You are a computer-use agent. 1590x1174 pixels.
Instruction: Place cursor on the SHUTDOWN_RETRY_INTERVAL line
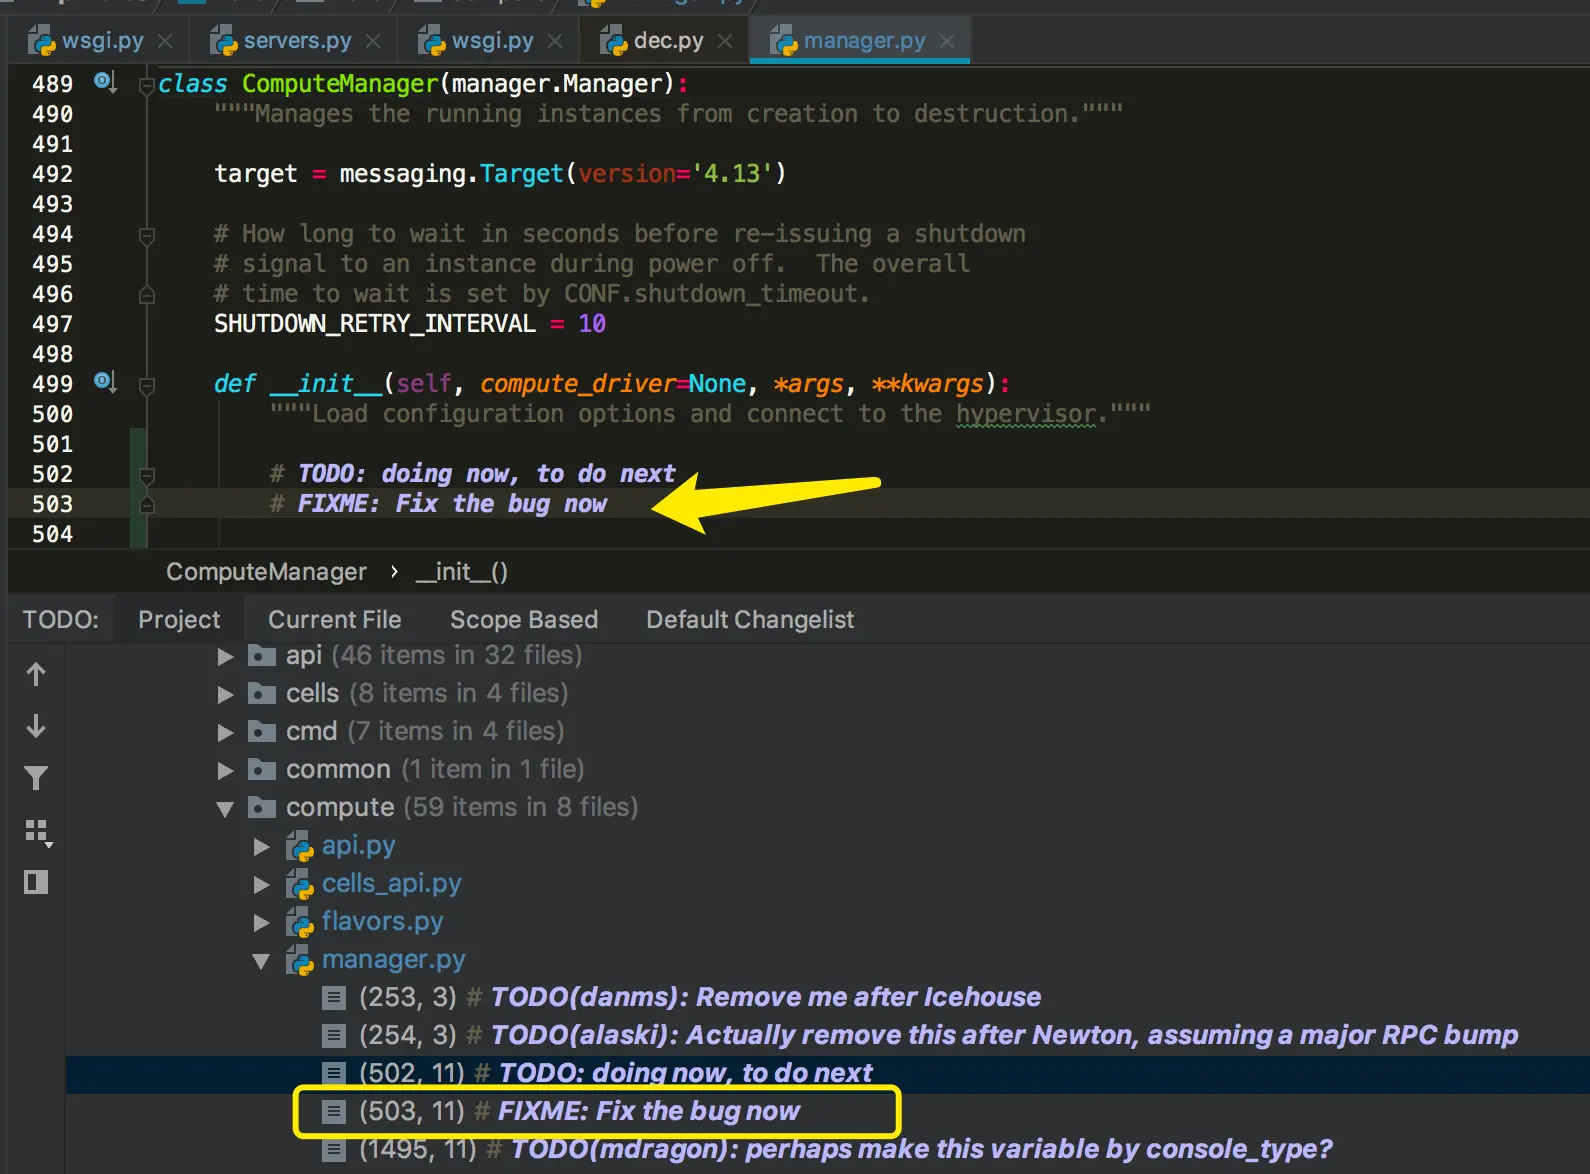coord(410,324)
